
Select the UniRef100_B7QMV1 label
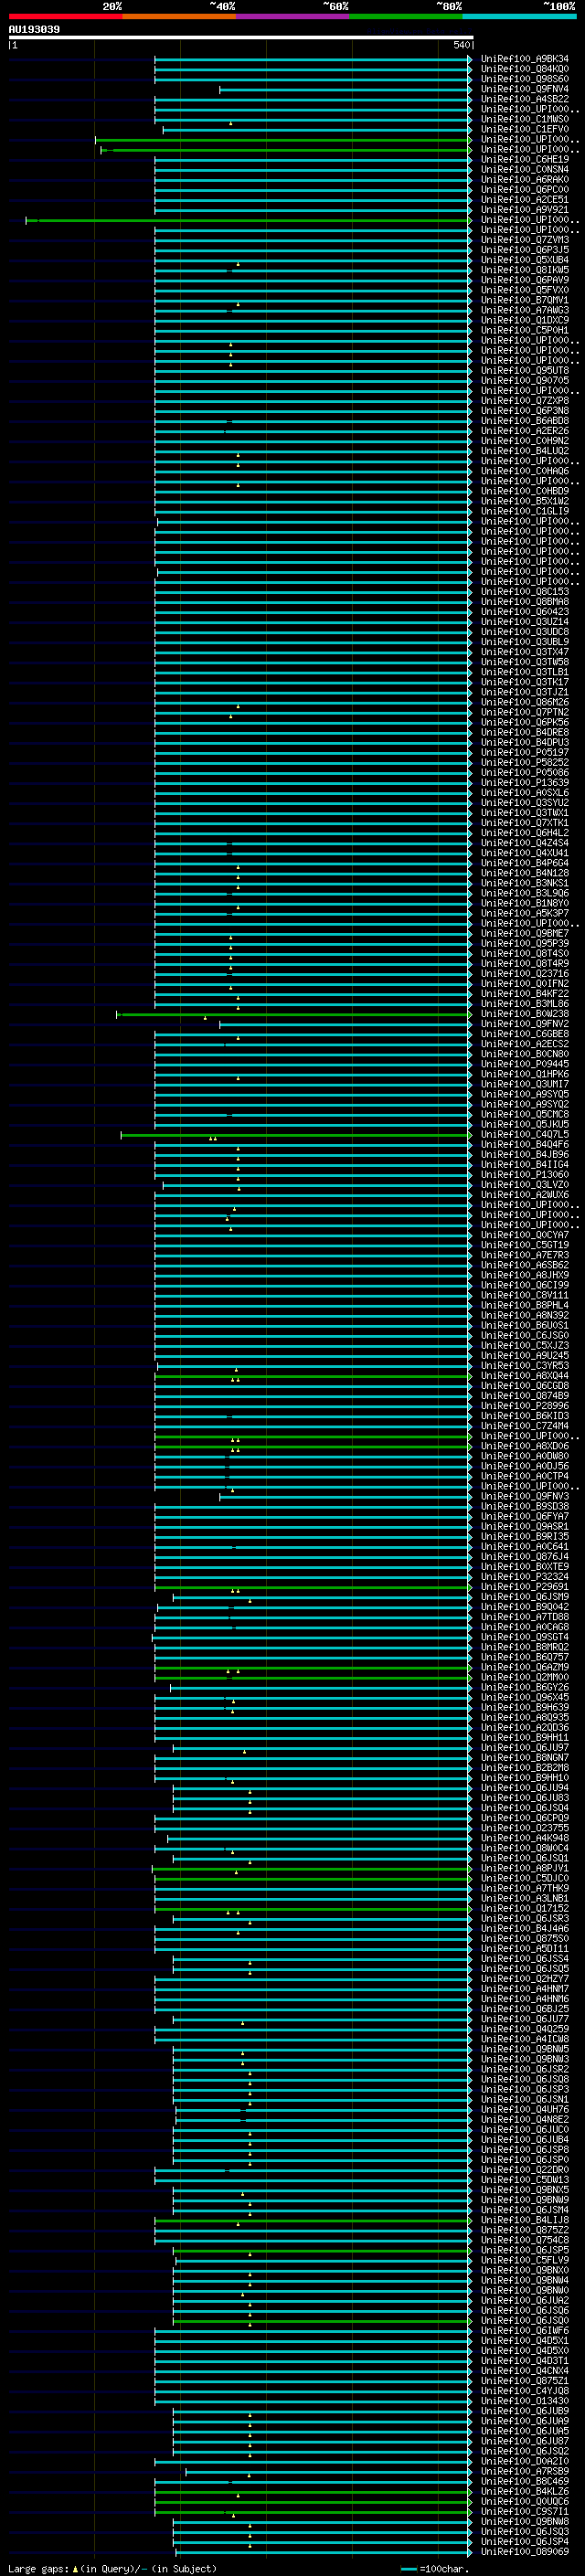525,300
